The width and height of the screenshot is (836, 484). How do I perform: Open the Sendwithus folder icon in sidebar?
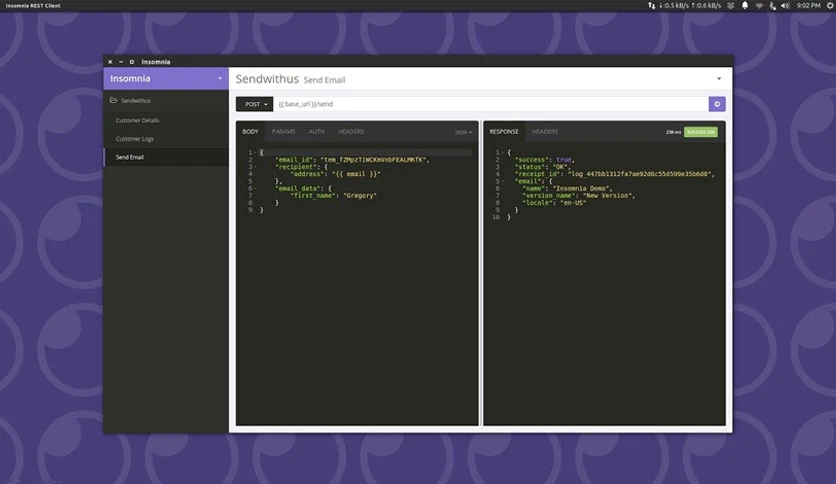[114, 100]
